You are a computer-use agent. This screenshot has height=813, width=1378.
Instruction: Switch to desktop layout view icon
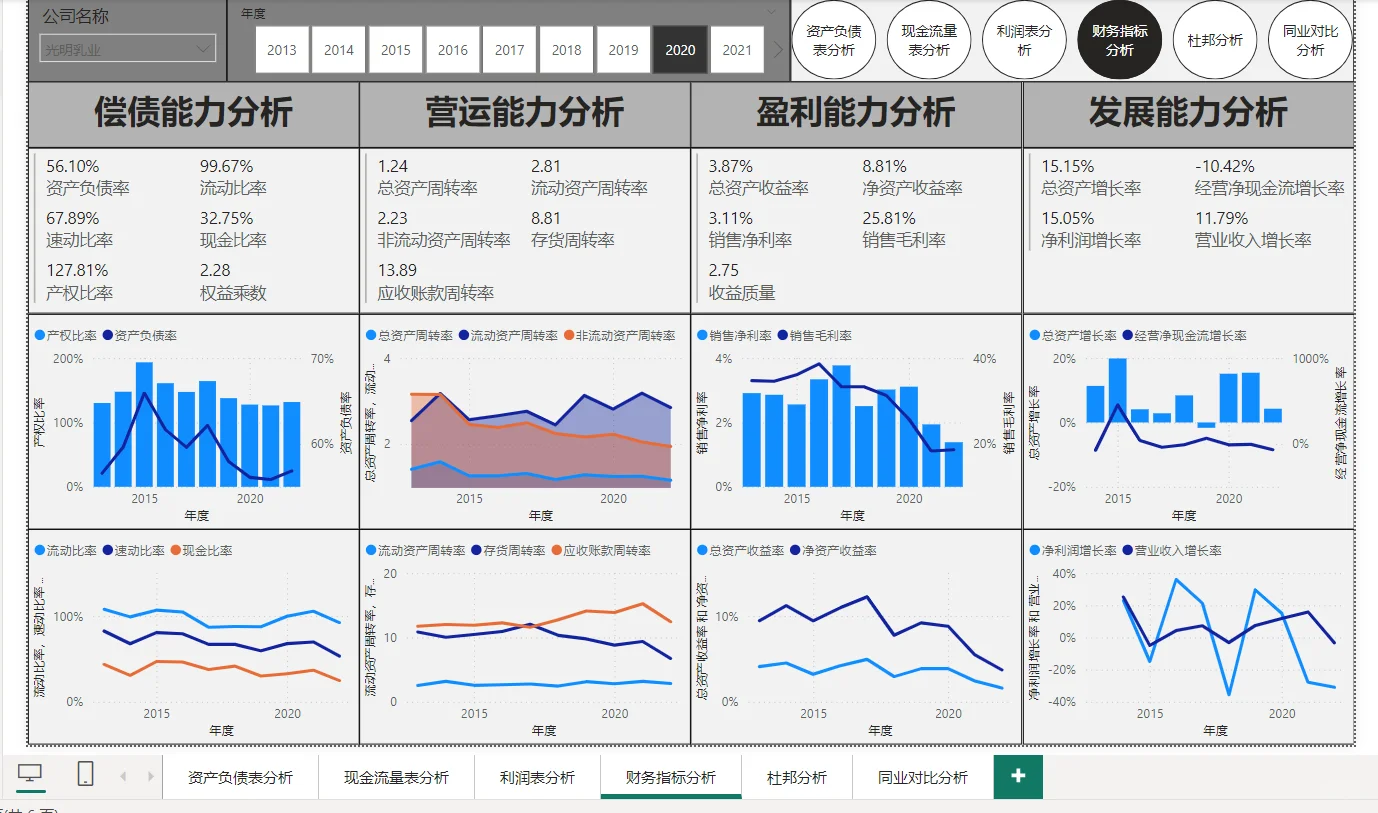tap(31, 773)
